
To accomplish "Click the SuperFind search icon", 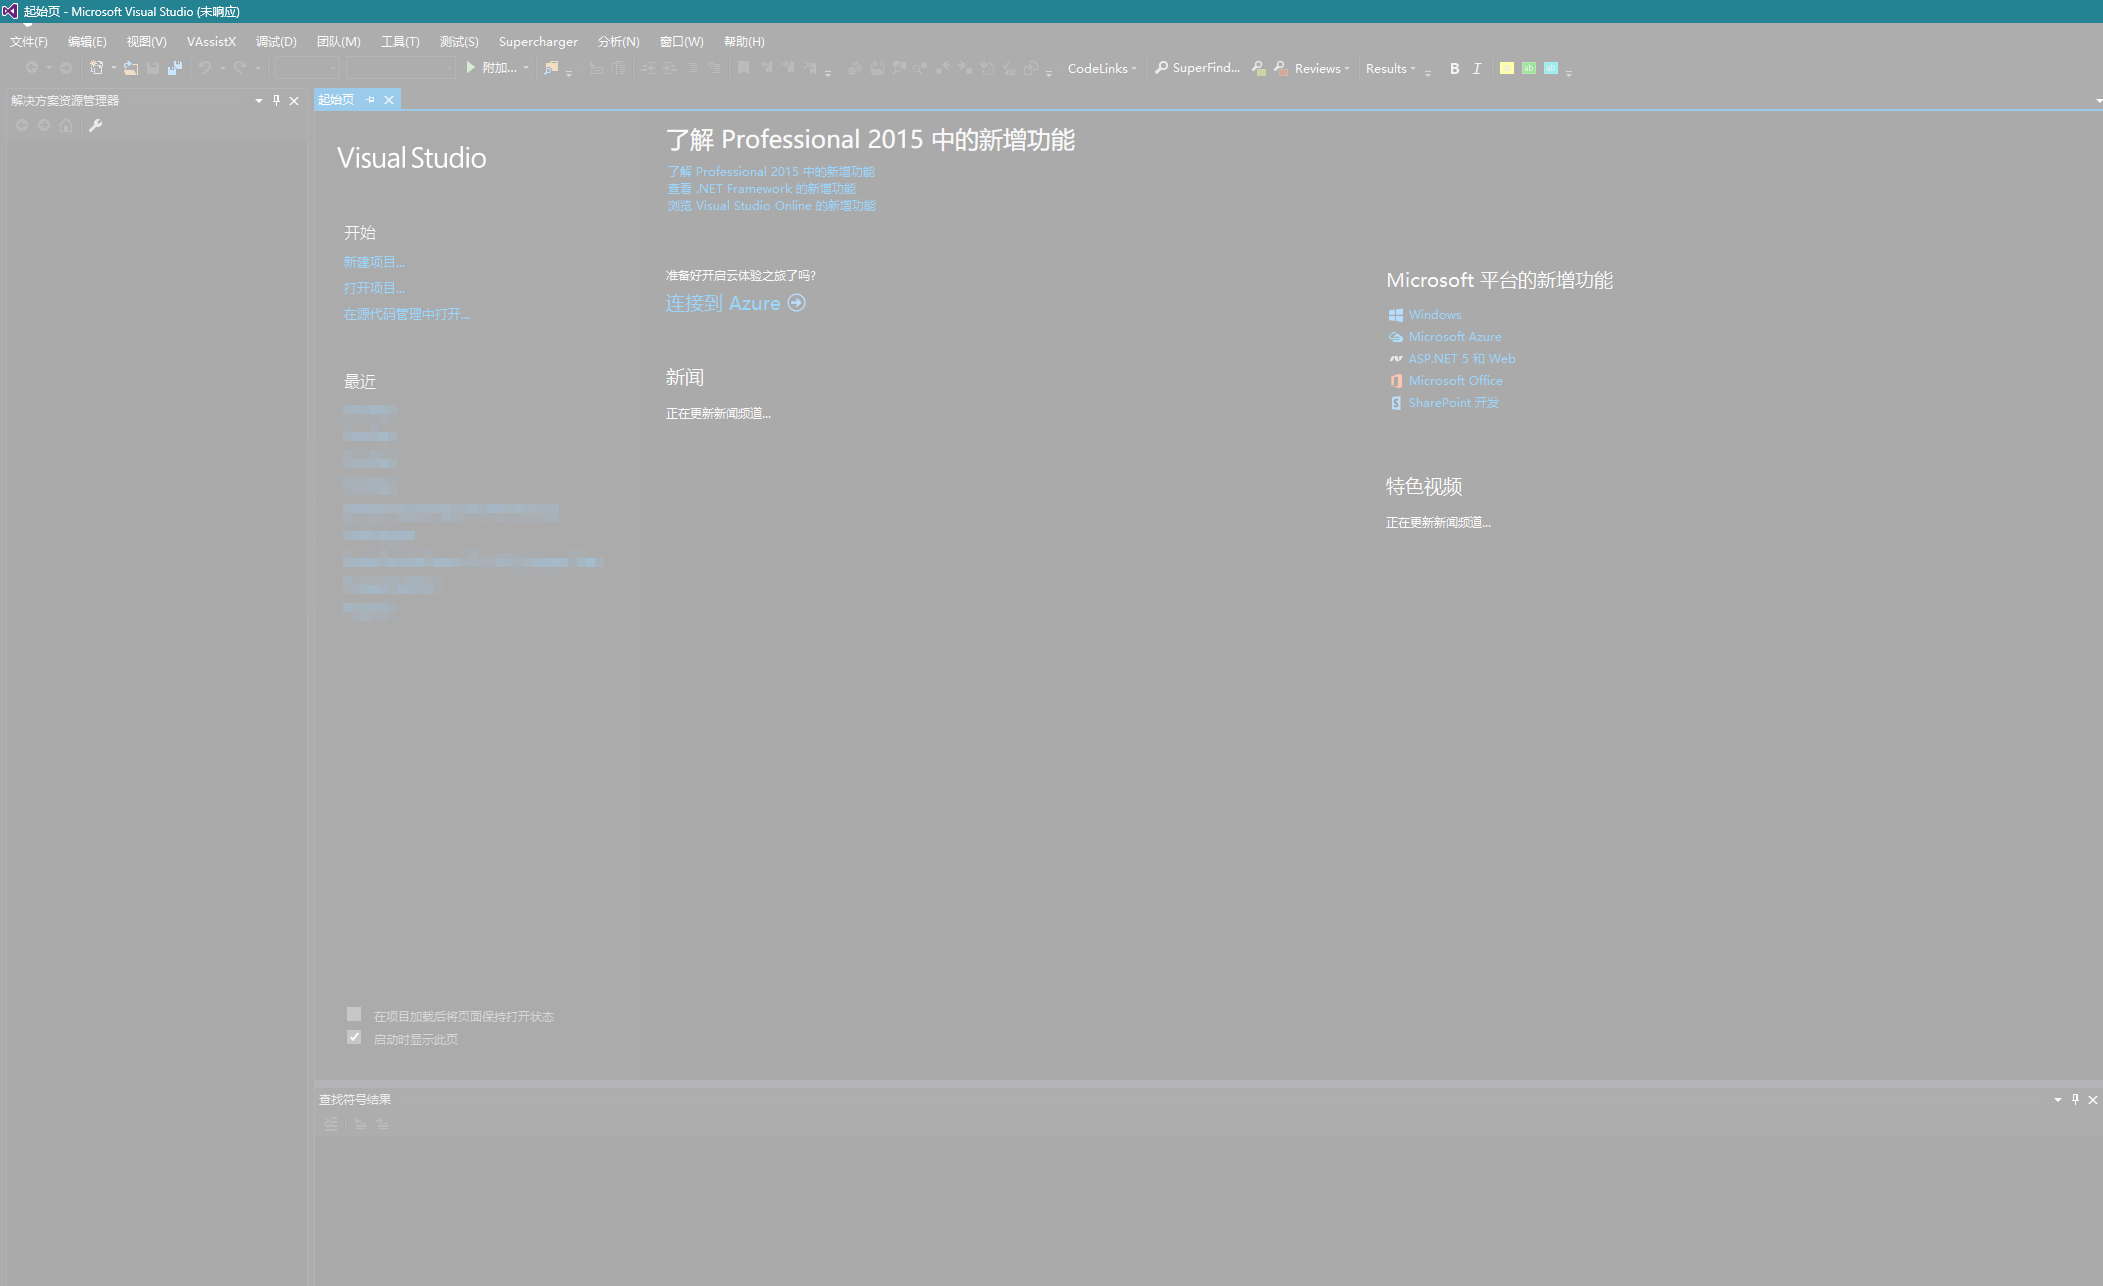I will point(1161,68).
